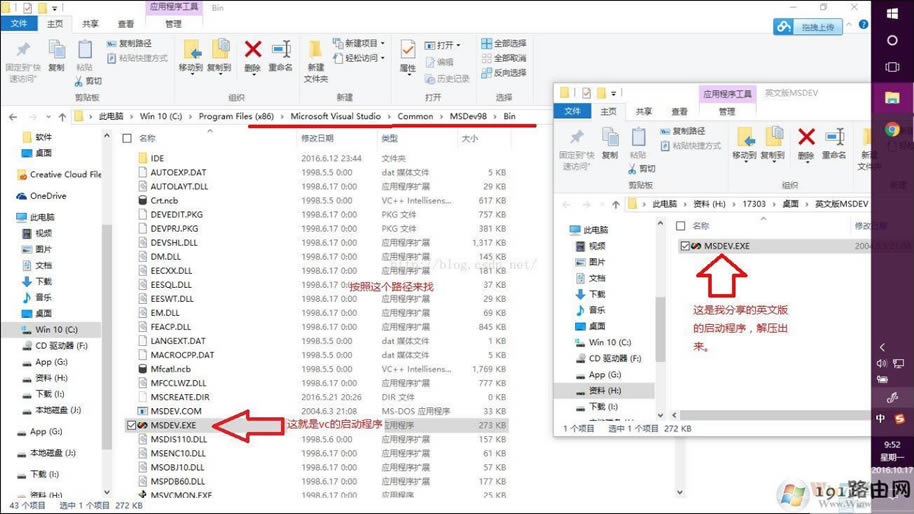This screenshot has height=514, width=914.
Task: Open Chrome from the right sidebar
Action: click(892, 130)
